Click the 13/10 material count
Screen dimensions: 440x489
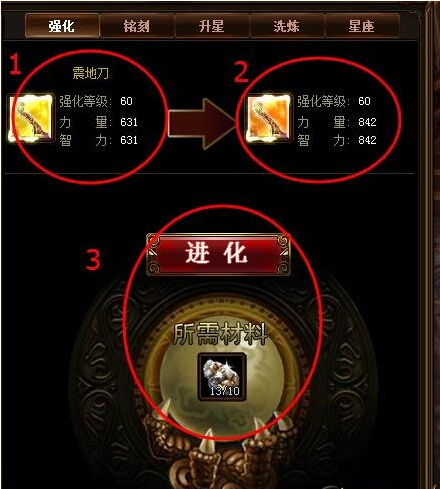click(x=225, y=391)
